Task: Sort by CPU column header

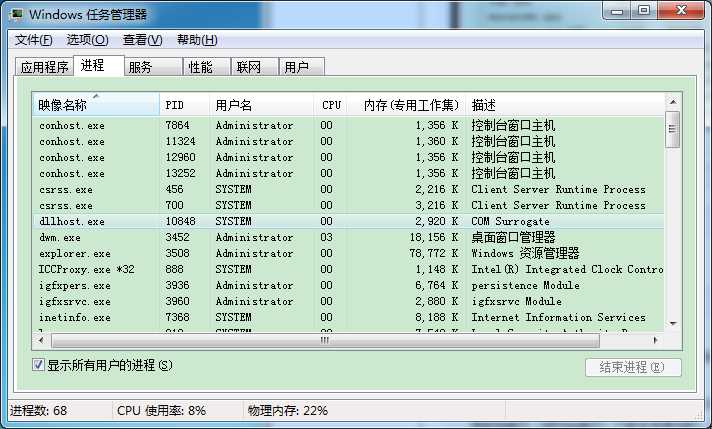Action: [331, 105]
